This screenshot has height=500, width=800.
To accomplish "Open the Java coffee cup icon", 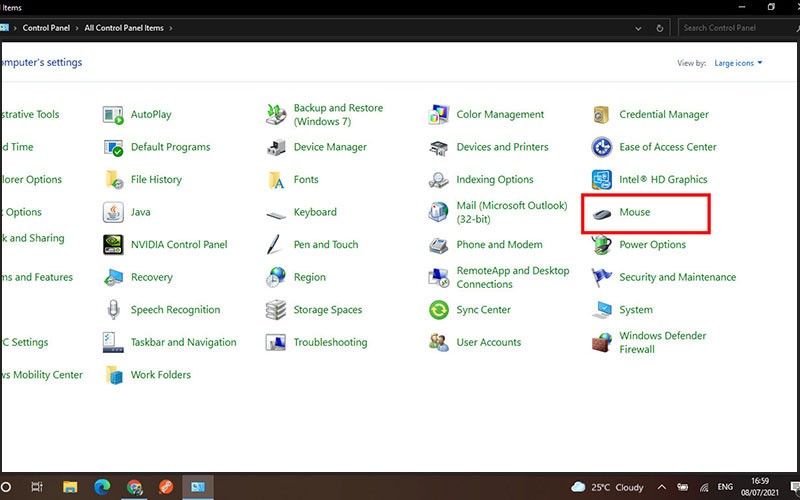I will point(113,212).
